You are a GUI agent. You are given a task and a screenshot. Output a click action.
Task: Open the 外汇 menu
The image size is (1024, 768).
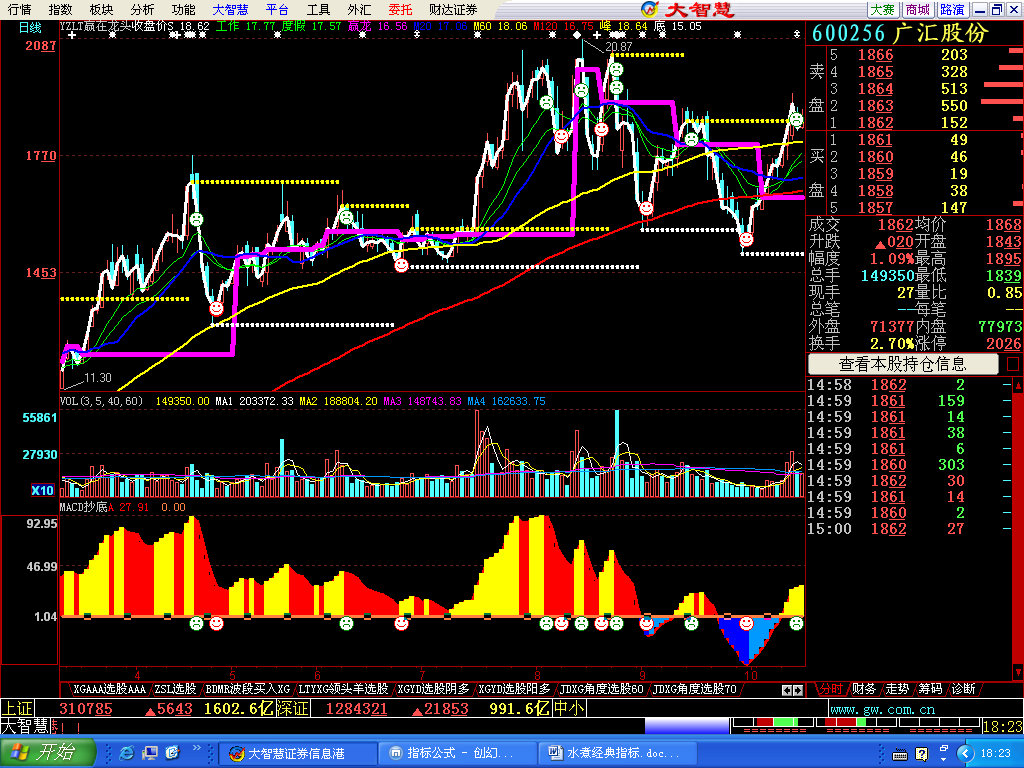tap(359, 9)
